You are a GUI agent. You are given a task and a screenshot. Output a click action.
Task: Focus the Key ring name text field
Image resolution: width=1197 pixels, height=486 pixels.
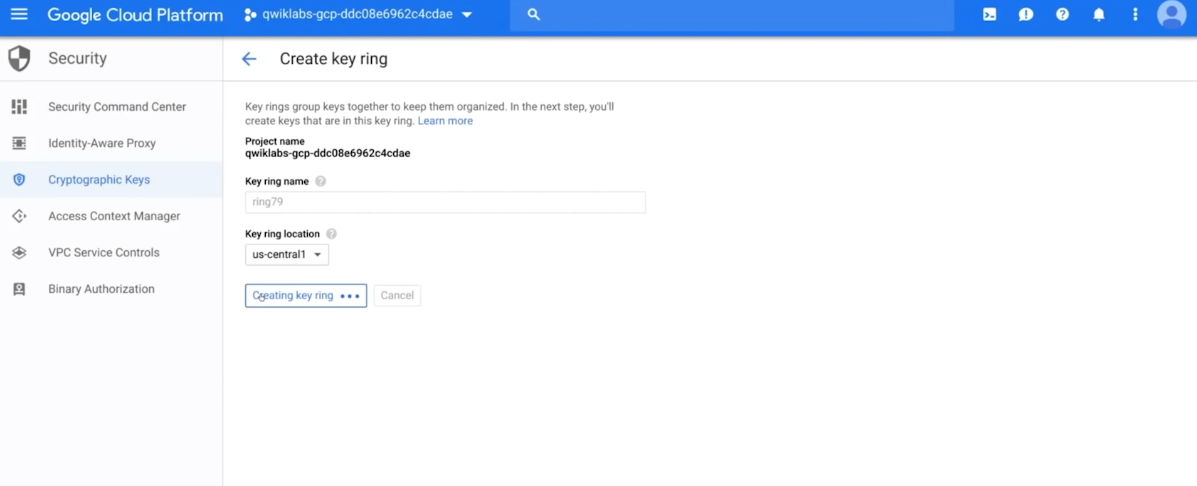tap(445, 202)
